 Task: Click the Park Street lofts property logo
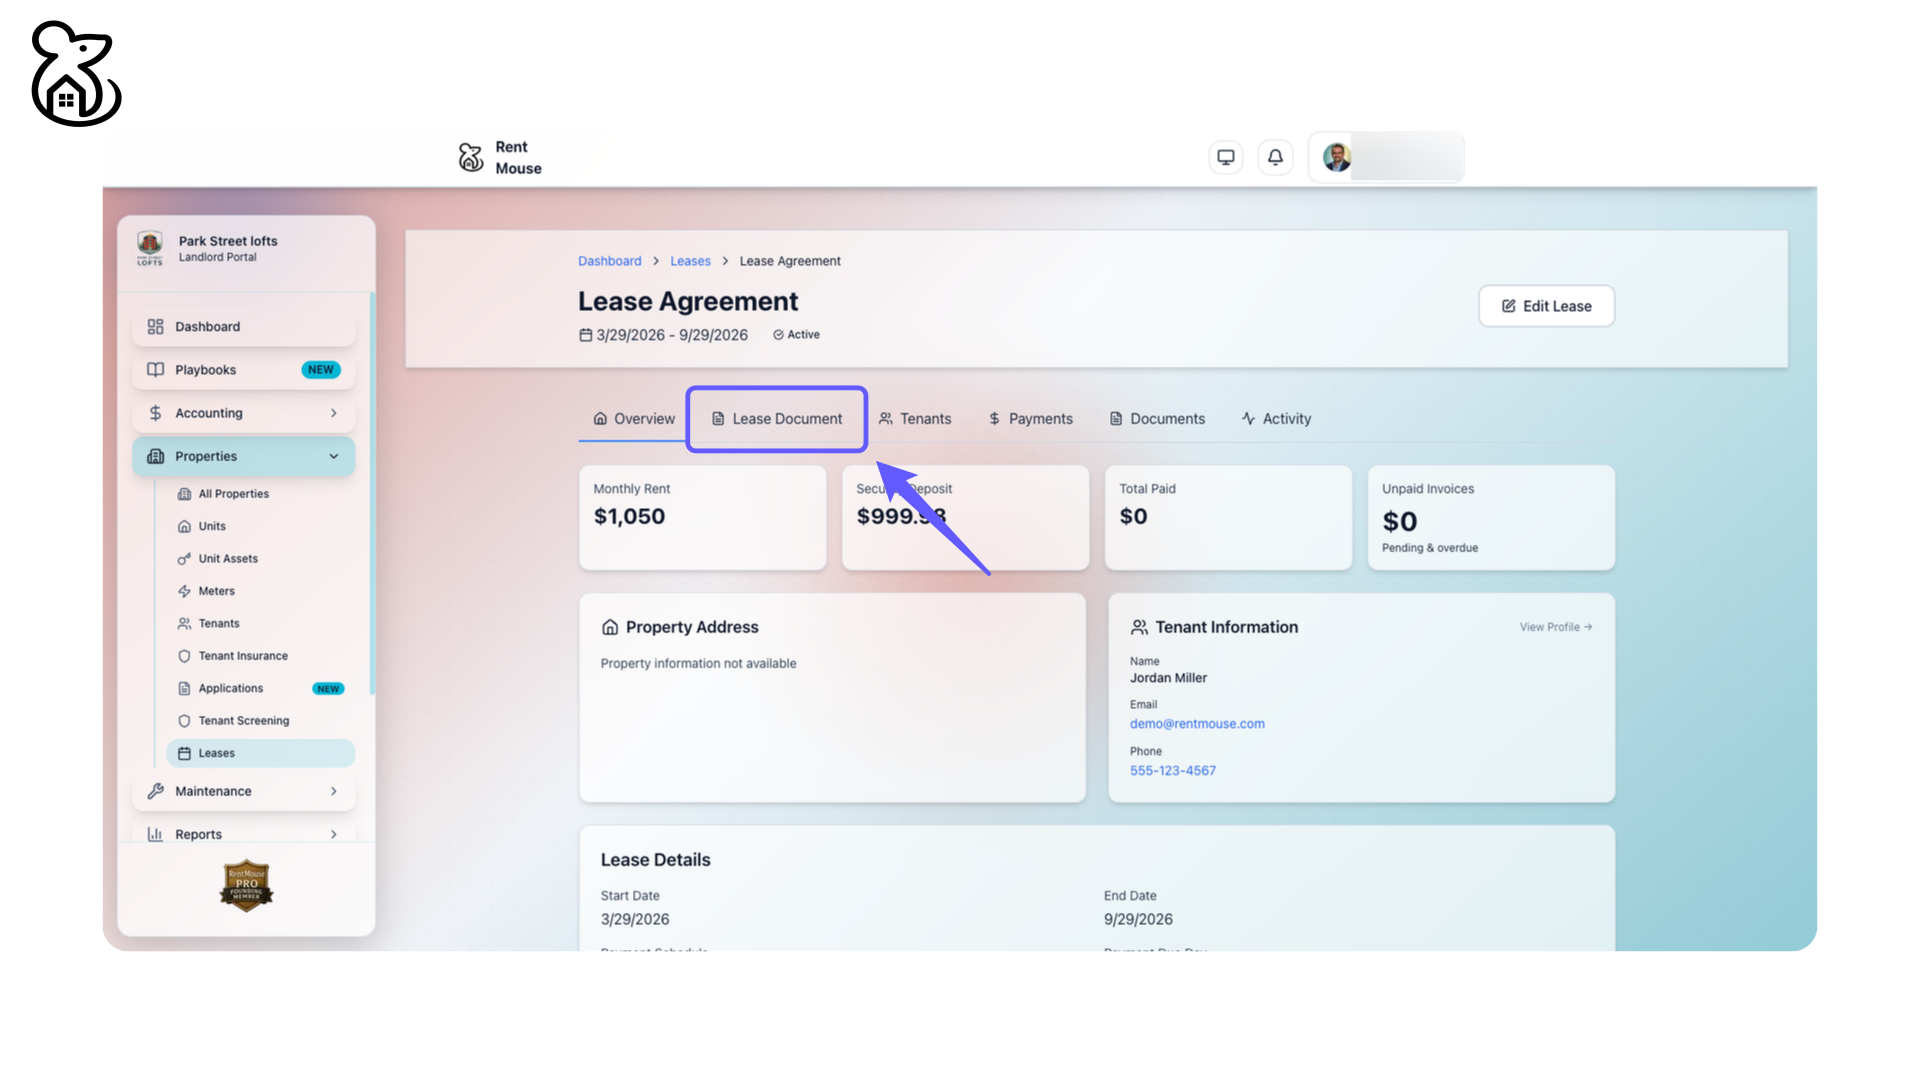(150, 248)
